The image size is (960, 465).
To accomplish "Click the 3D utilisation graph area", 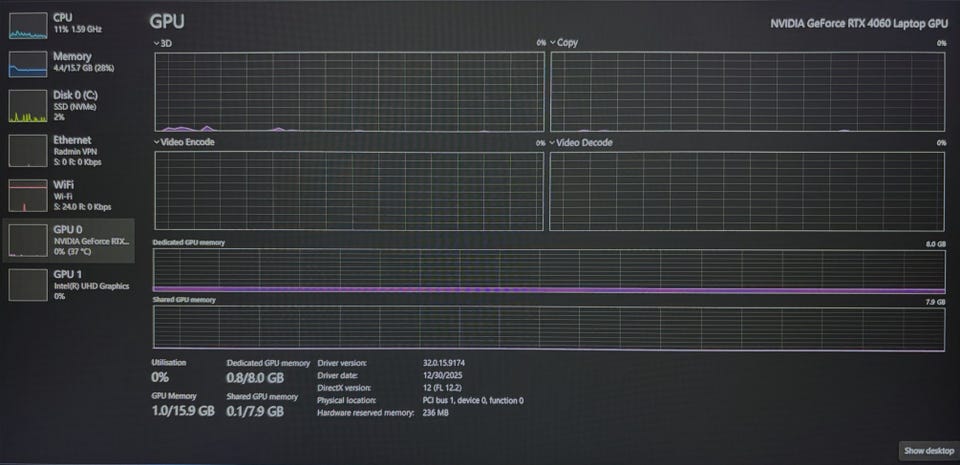I will click(x=350, y=92).
